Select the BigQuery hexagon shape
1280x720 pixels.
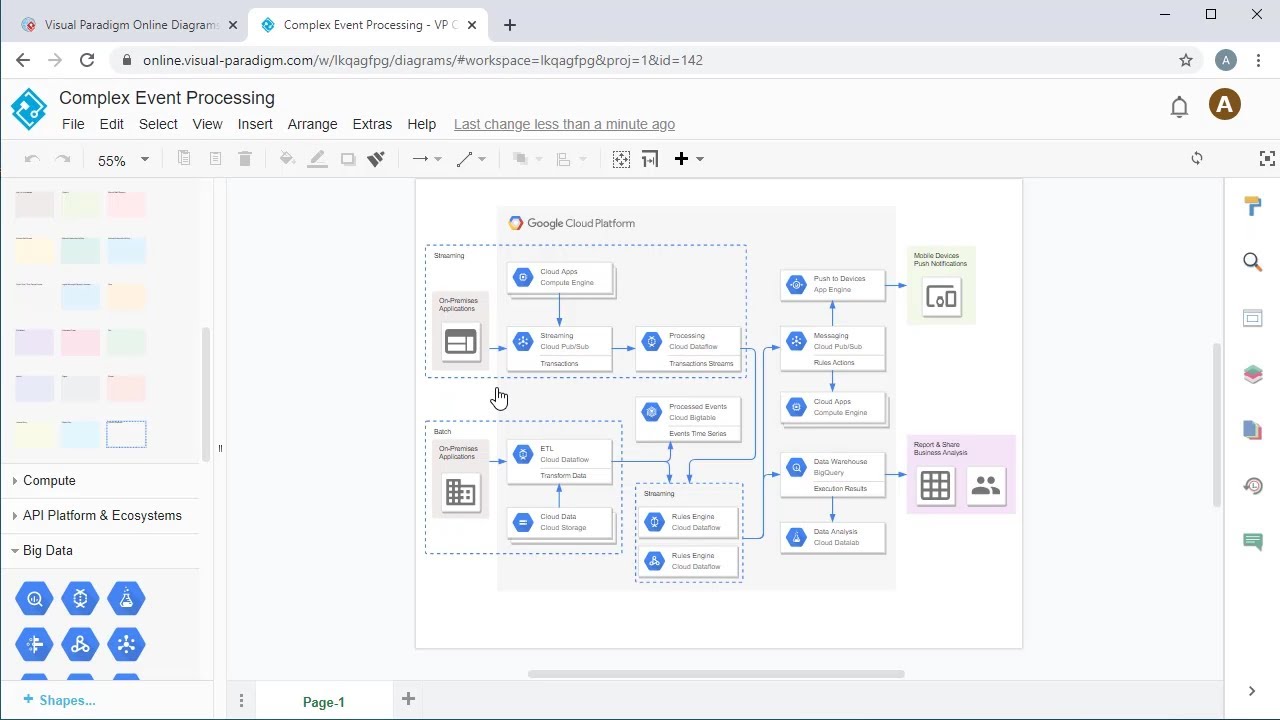[x=34, y=599]
